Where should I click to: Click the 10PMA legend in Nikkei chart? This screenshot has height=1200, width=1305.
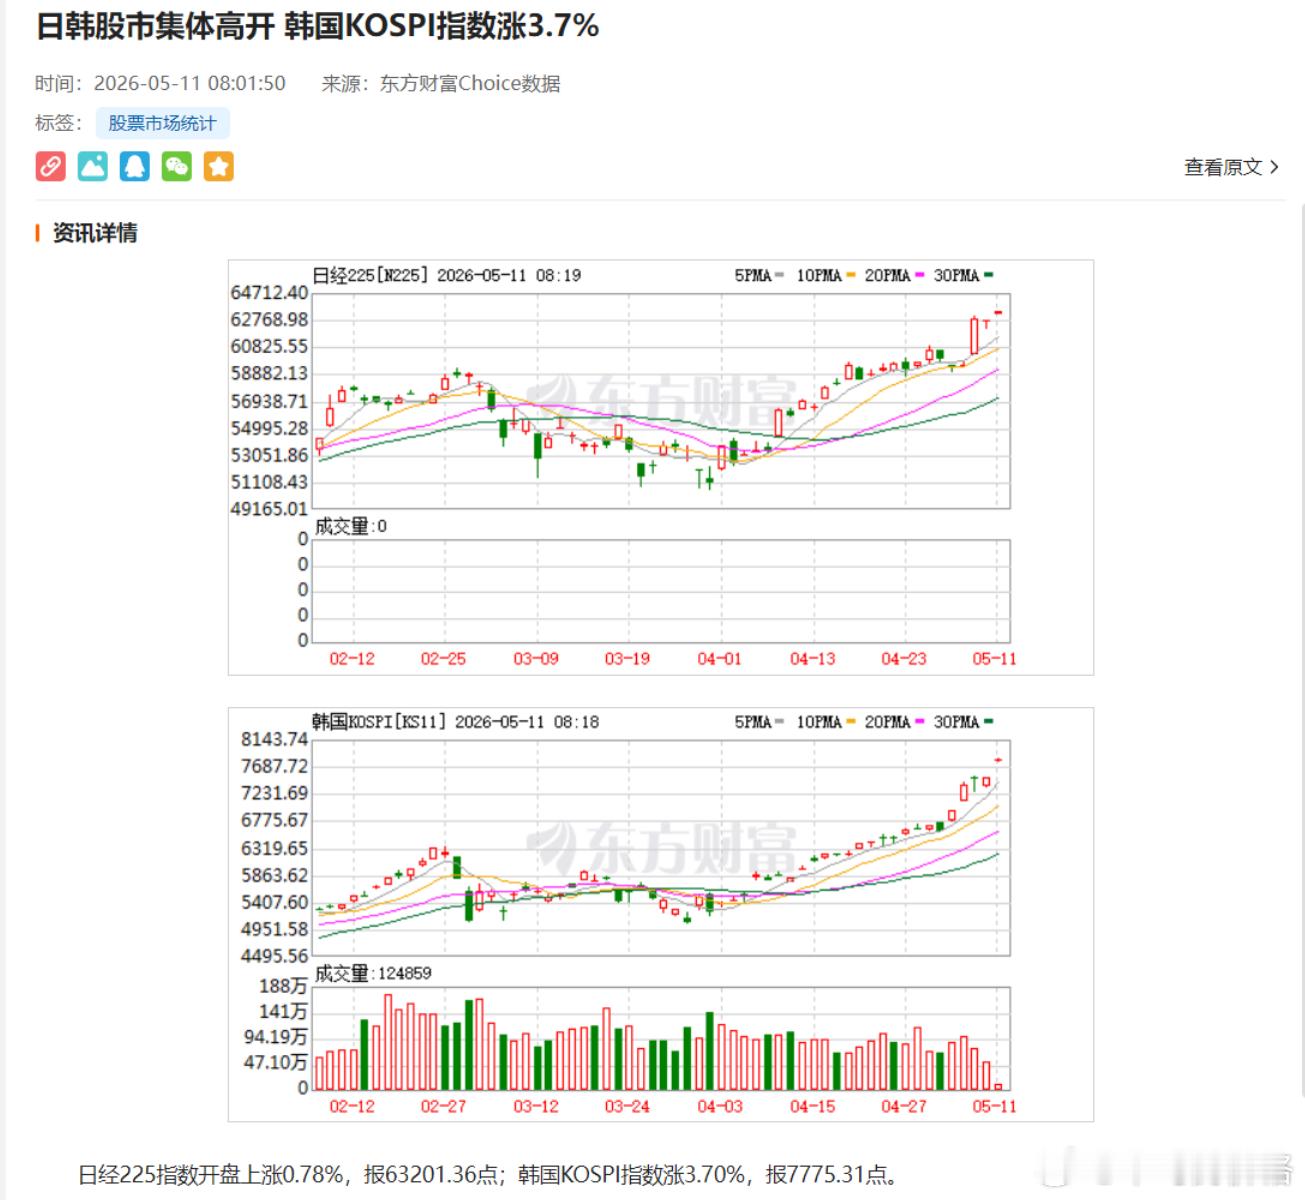click(x=826, y=275)
